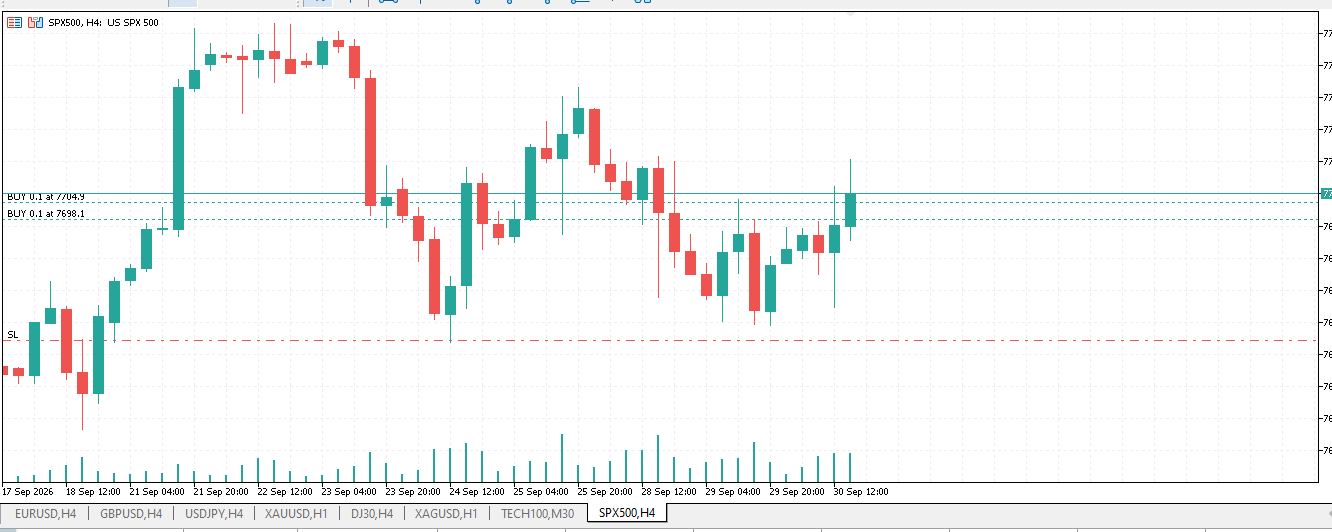Switch to the EURUSD,H4 chart tab

(46, 513)
